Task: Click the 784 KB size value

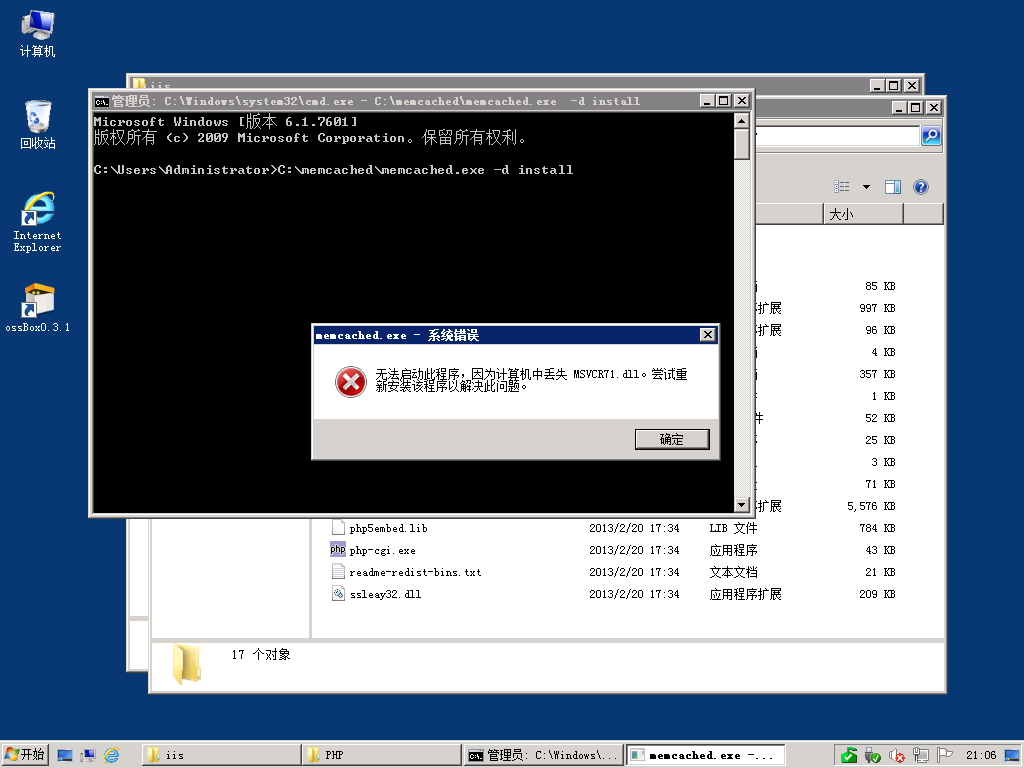Action: click(x=877, y=528)
